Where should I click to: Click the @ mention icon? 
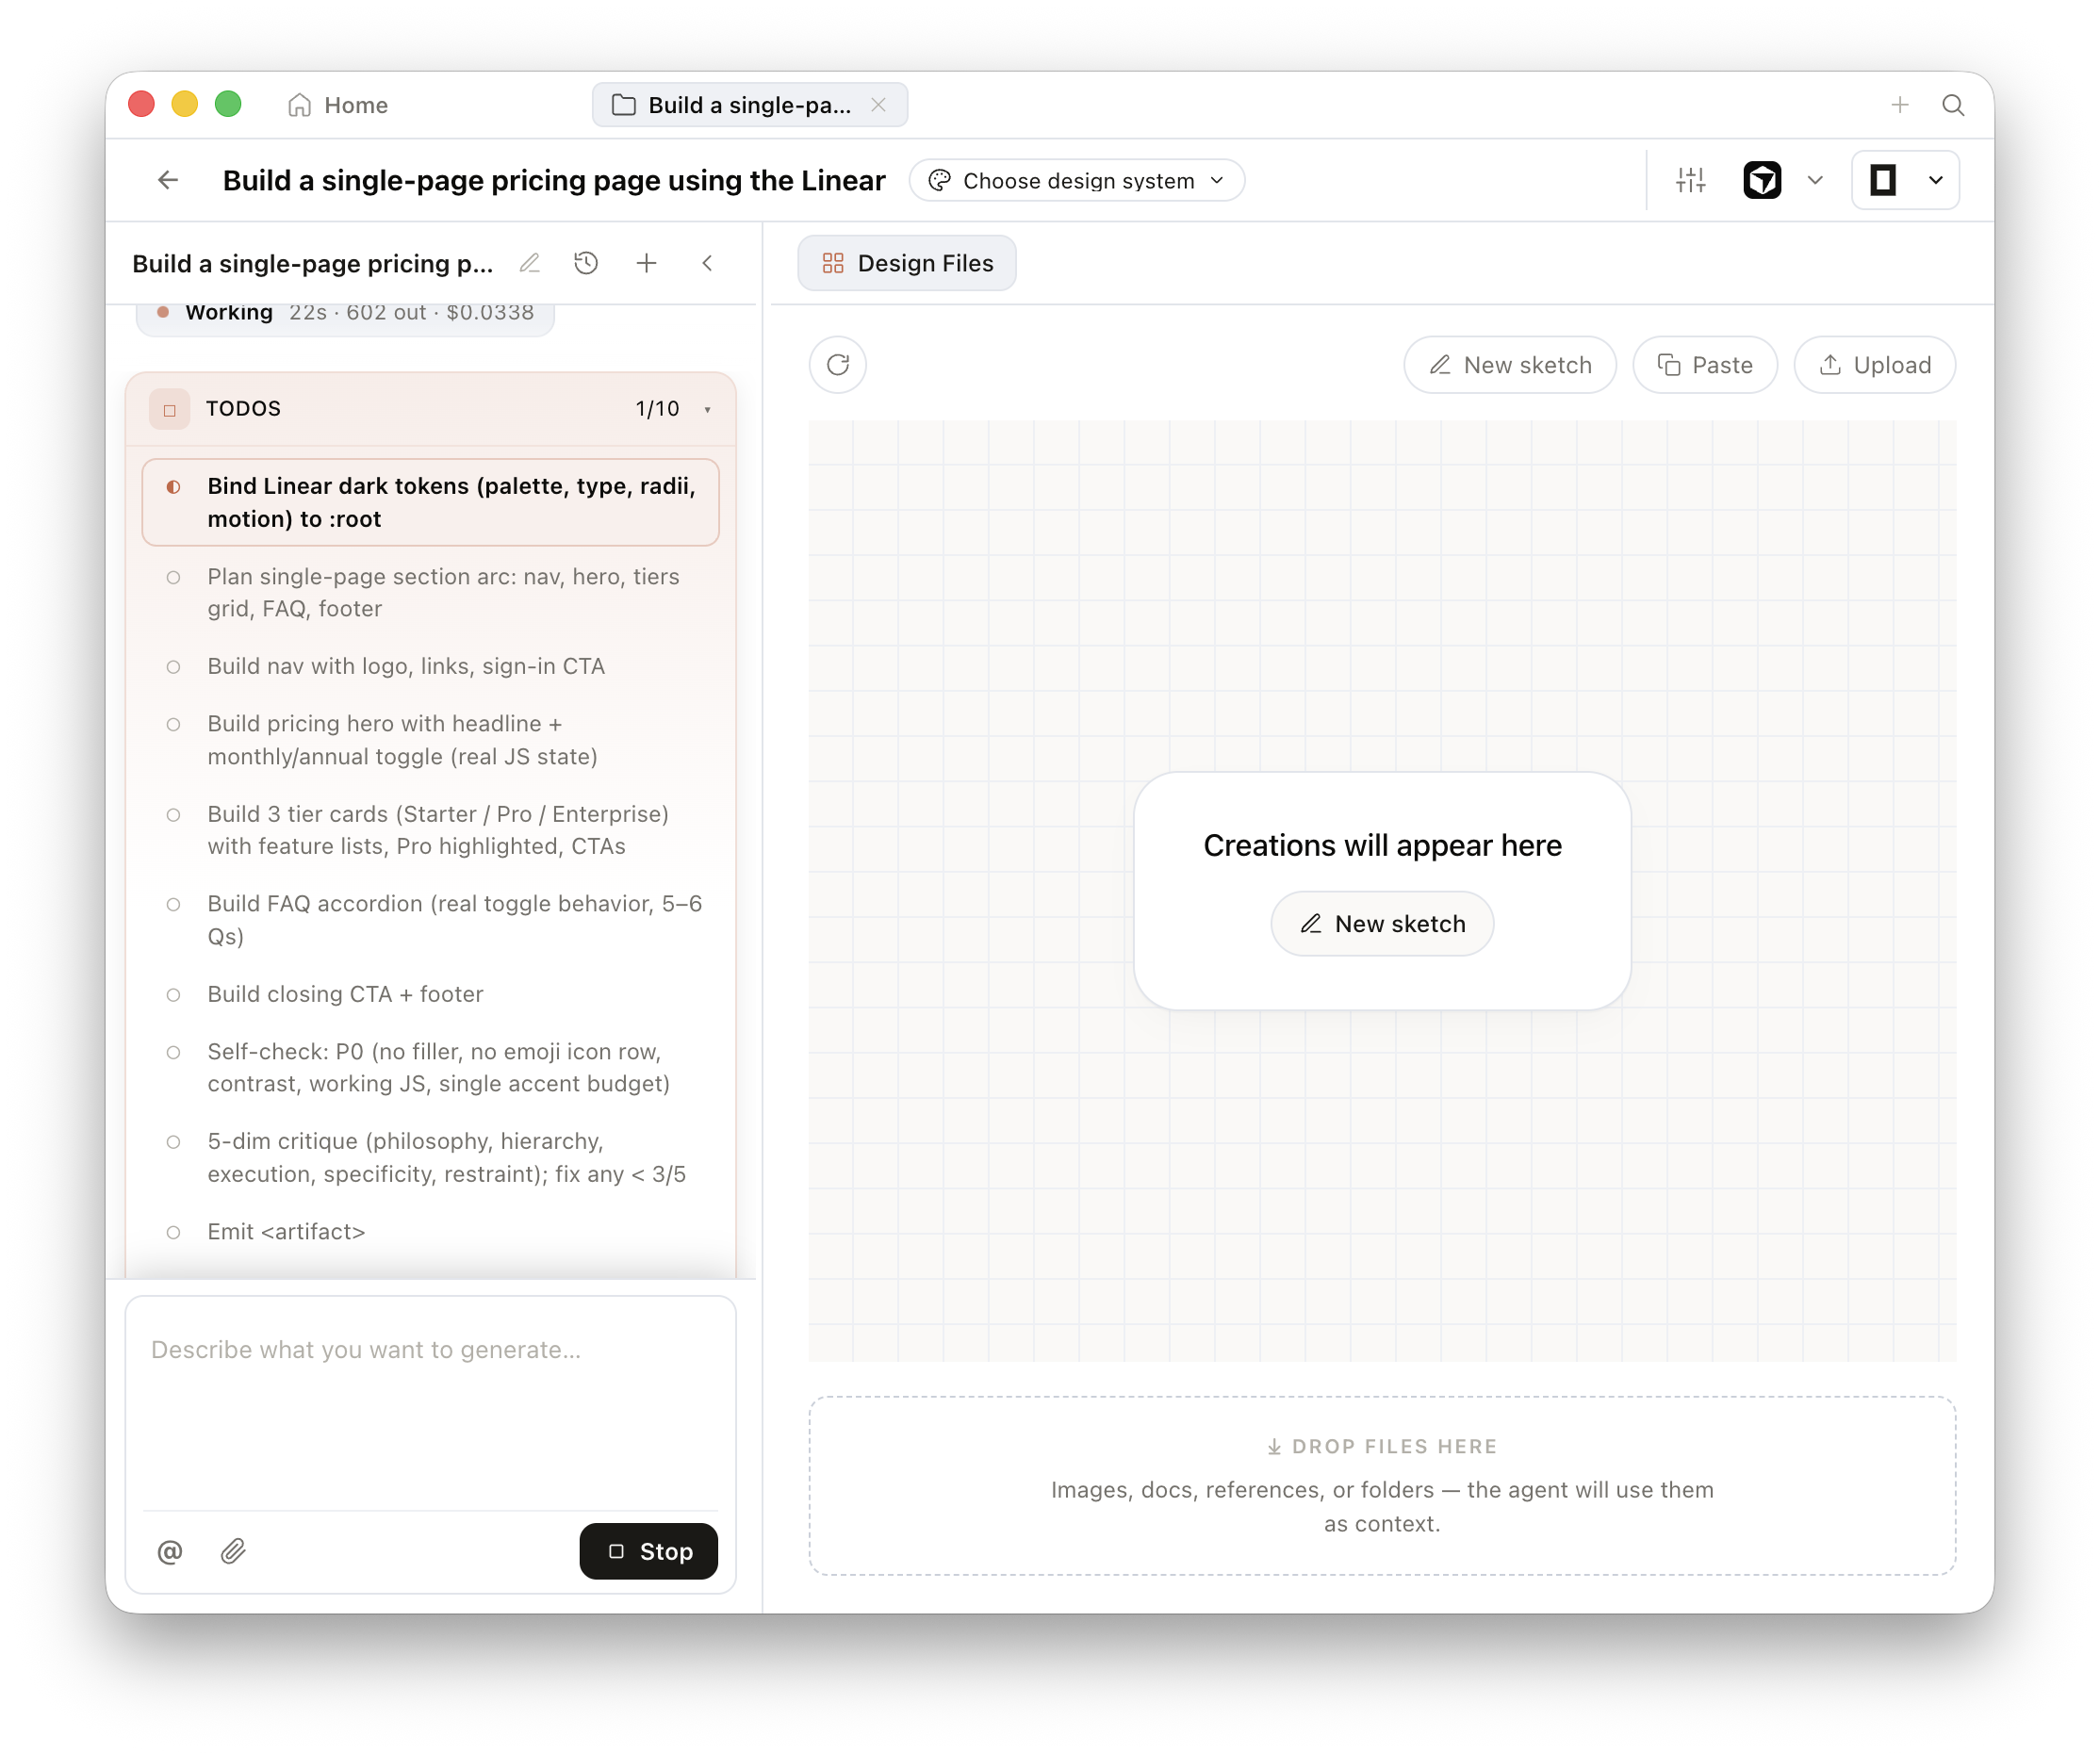pos(170,1551)
